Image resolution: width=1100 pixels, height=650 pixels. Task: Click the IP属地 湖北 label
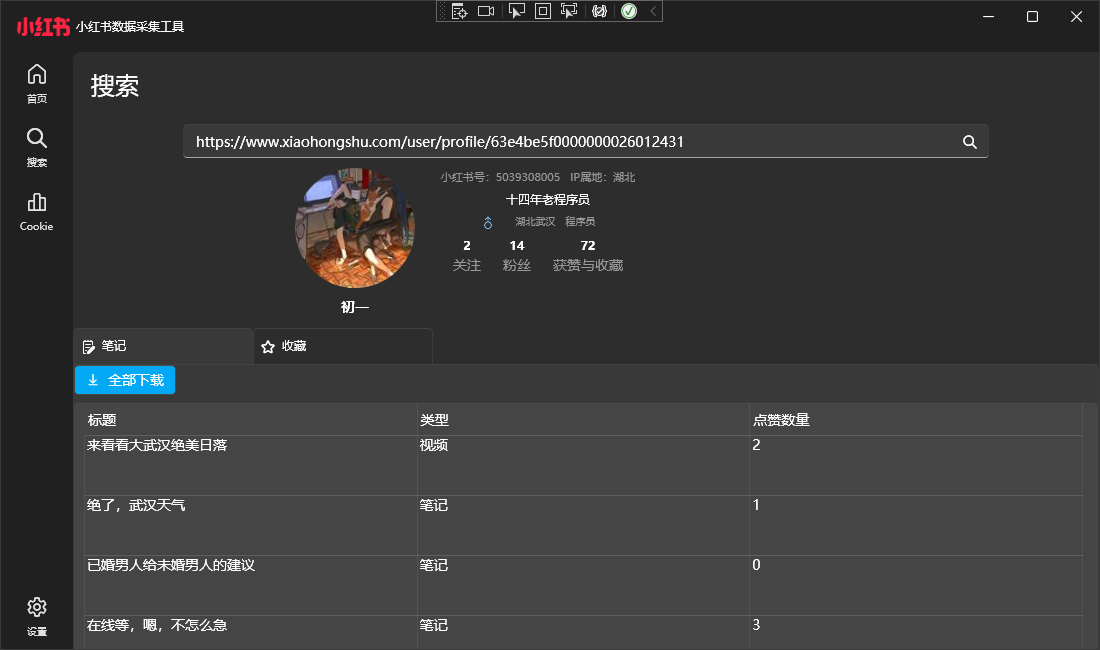coord(603,177)
